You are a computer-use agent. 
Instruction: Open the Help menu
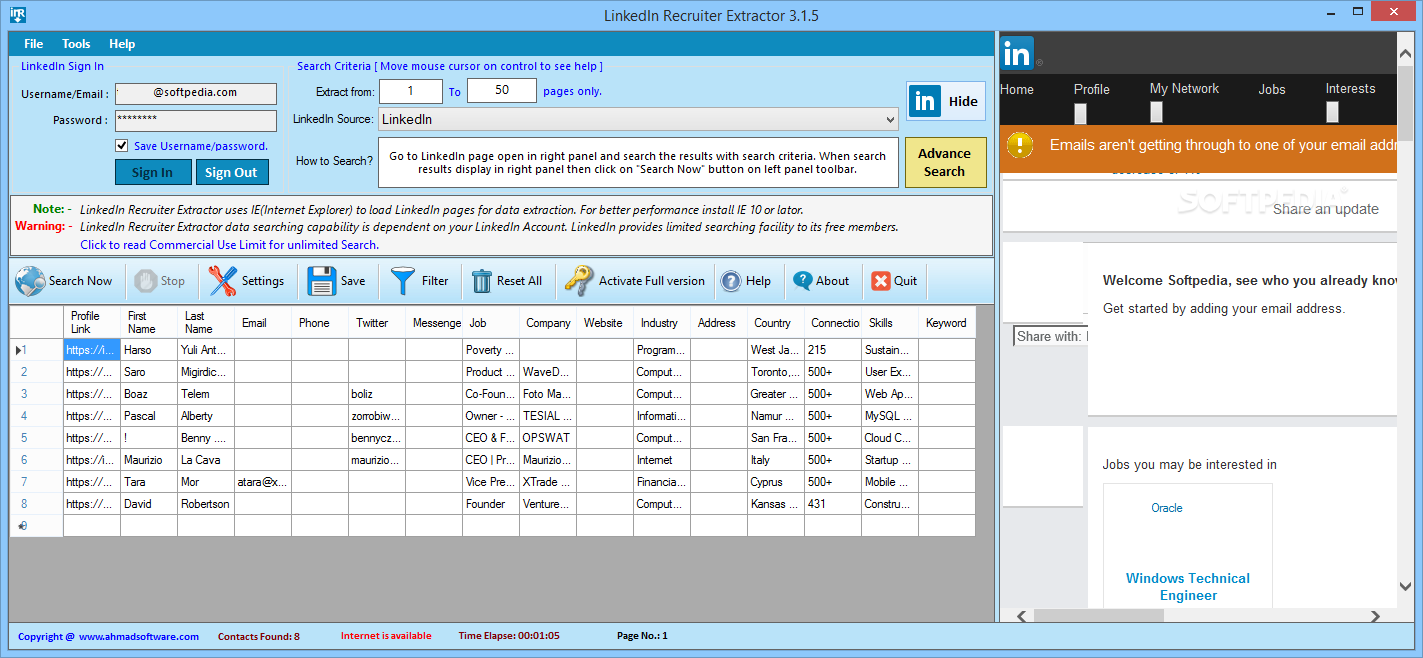click(122, 44)
